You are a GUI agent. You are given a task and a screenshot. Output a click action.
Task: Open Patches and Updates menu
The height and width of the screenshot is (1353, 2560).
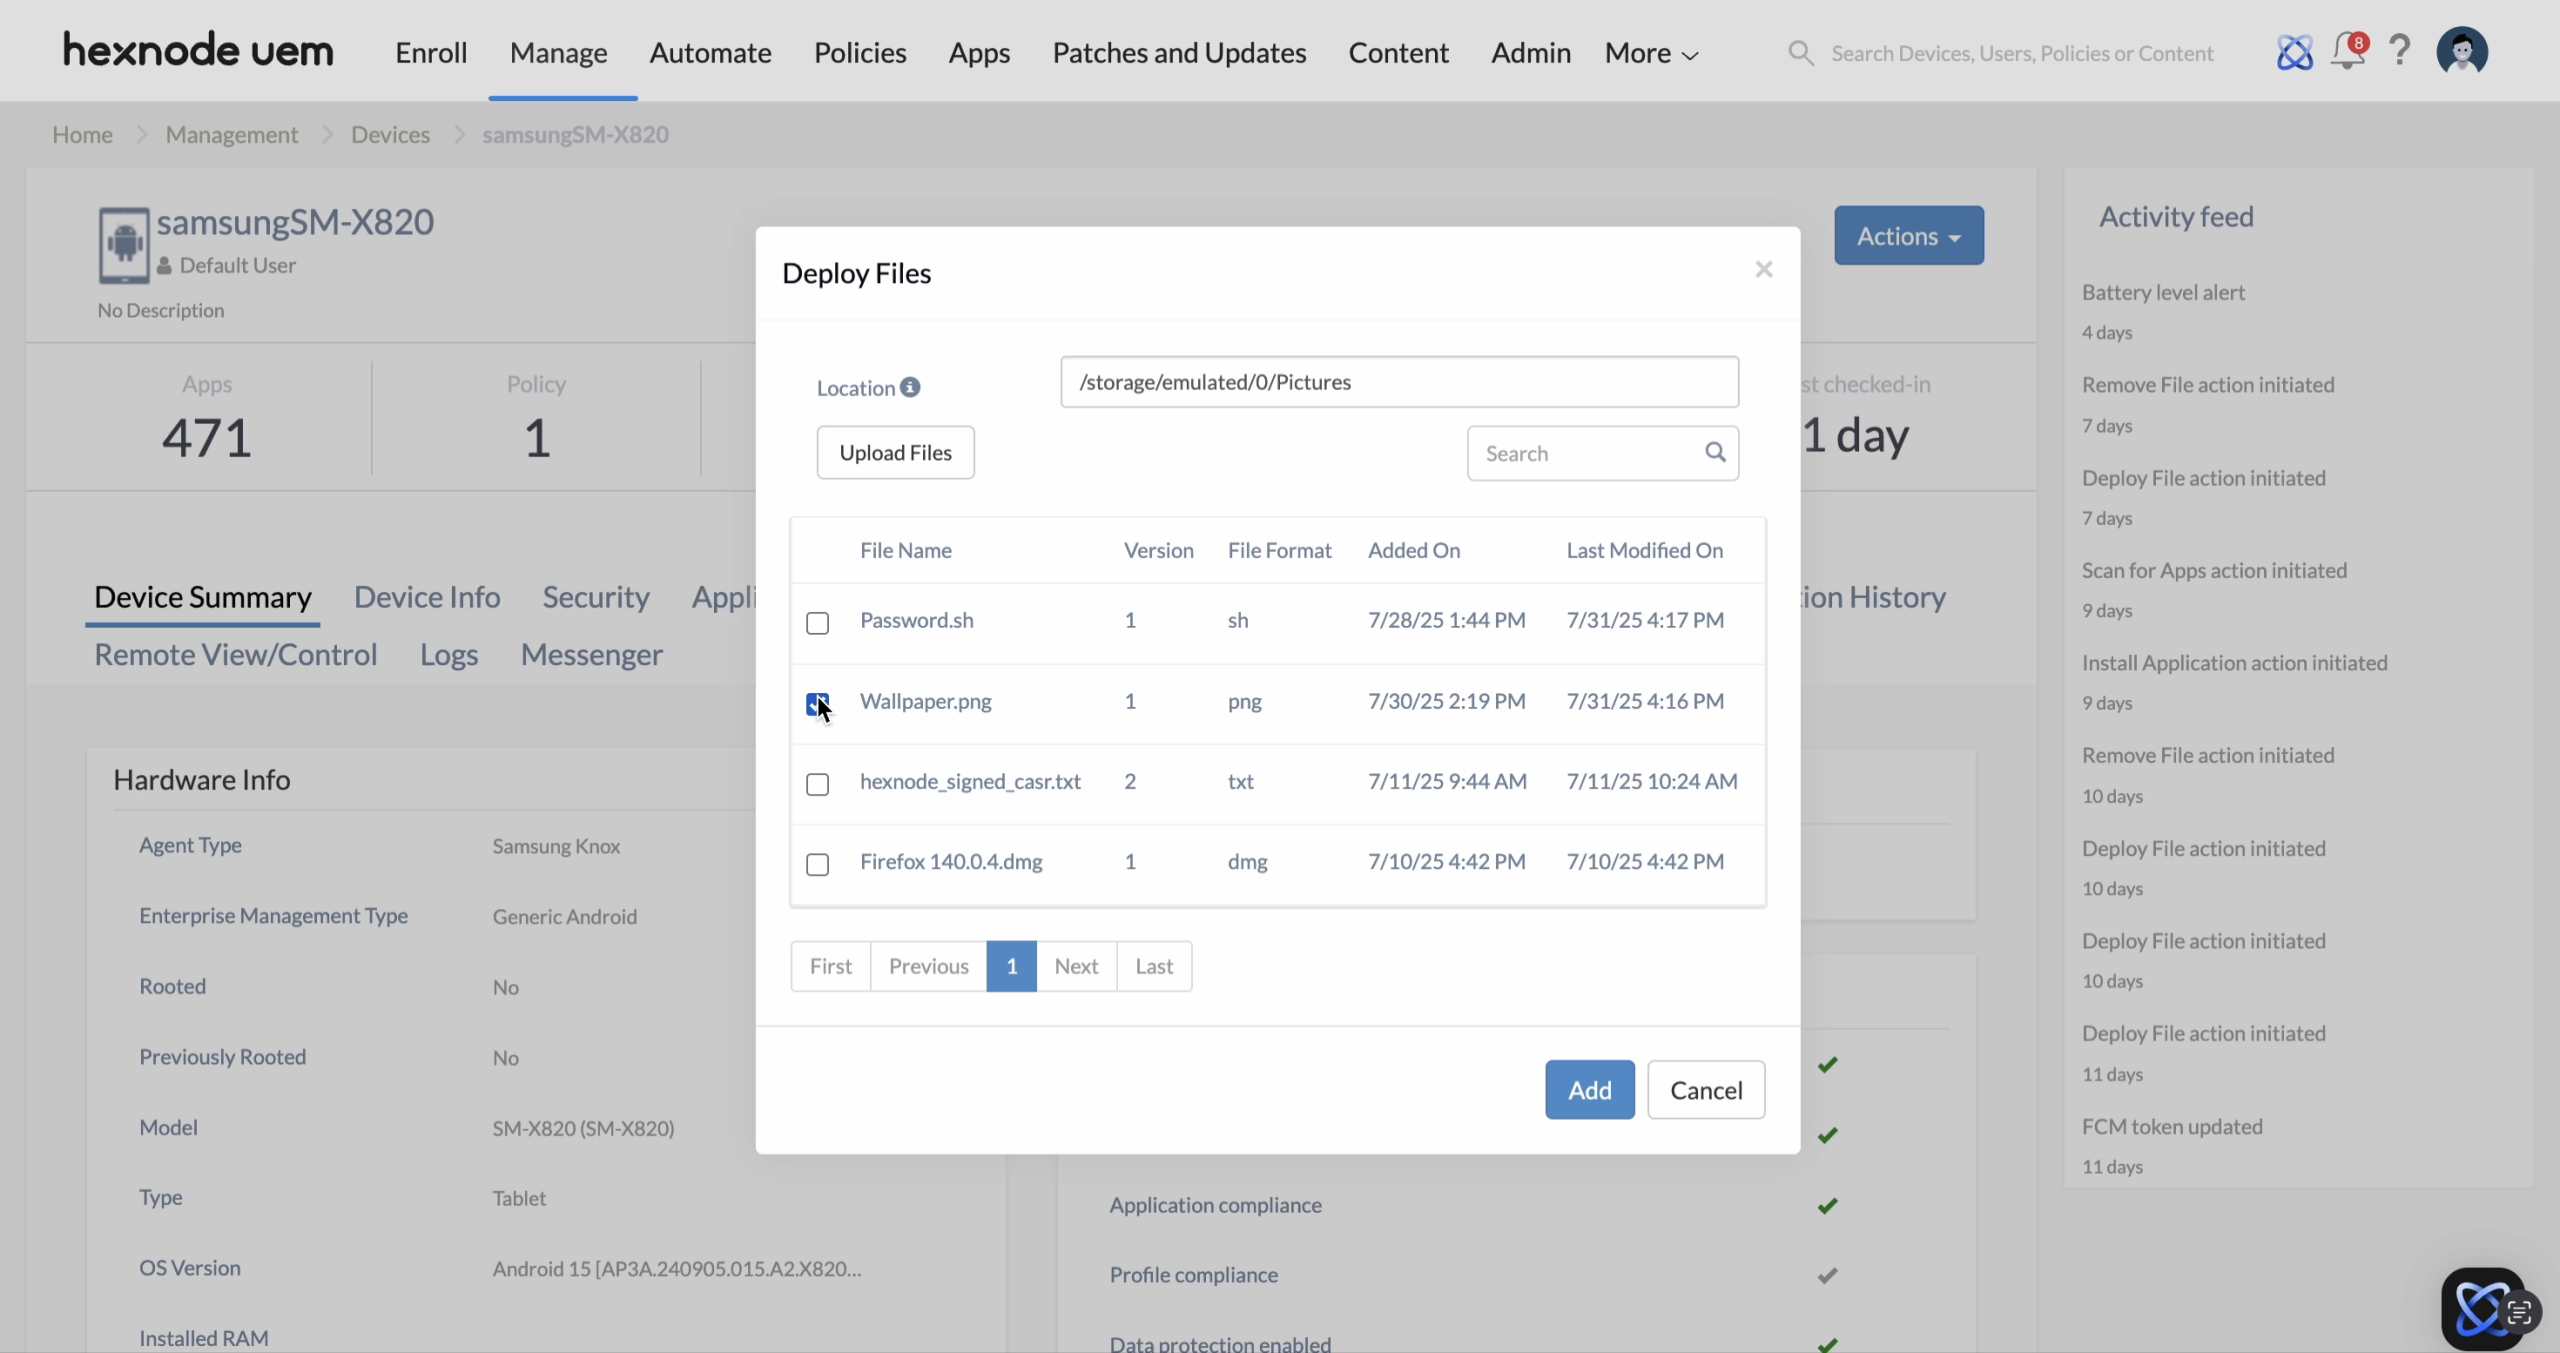click(1179, 53)
